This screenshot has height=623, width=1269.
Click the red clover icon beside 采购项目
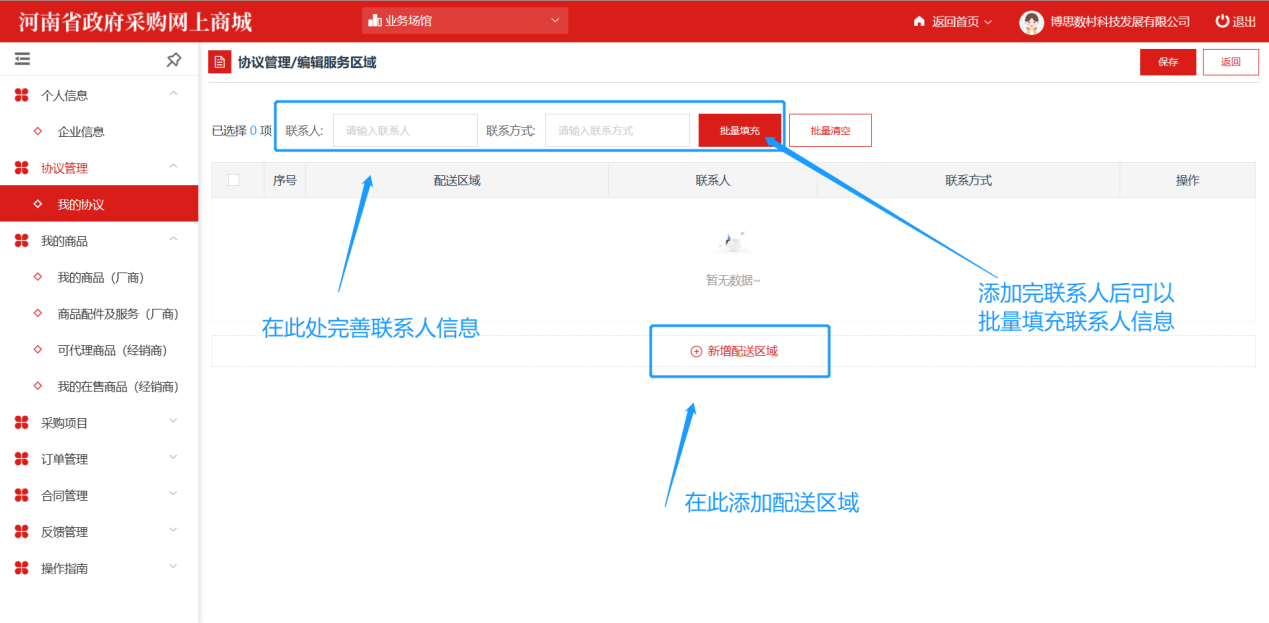[x=22, y=423]
